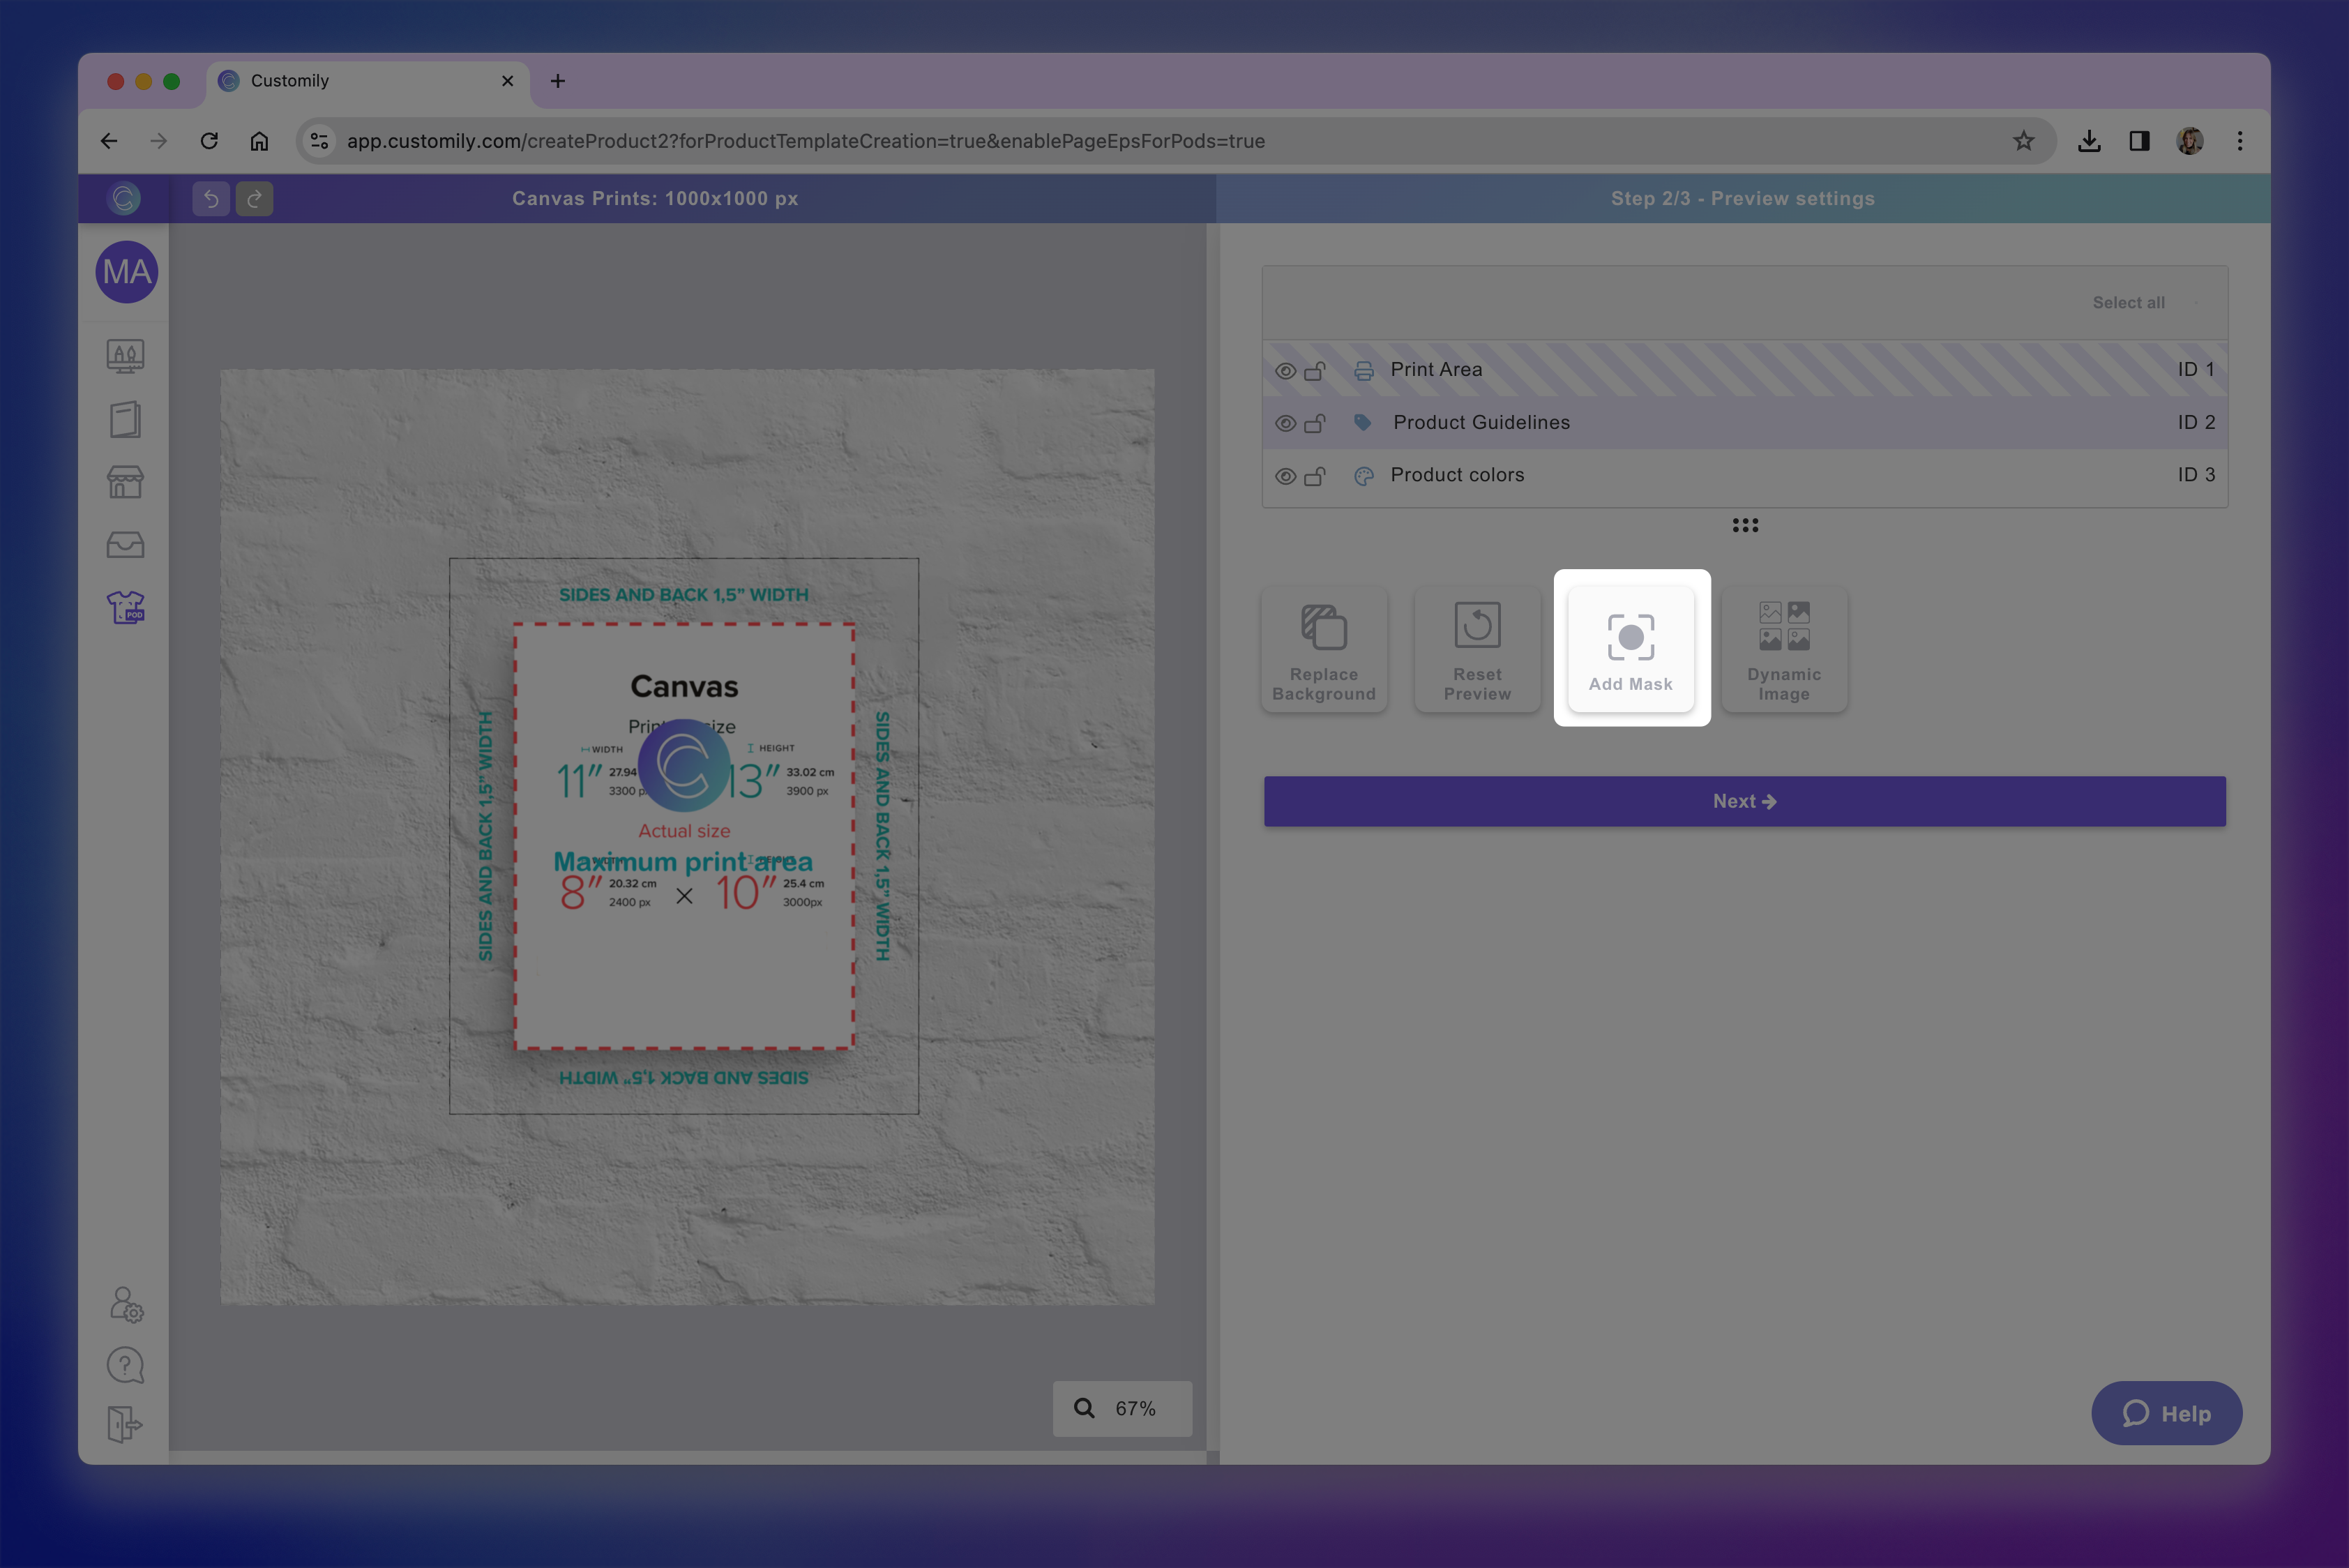This screenshot has height=1568, width=2349.
Task: Toggle visibility of Print Area layer
Action: [1285, 371]
